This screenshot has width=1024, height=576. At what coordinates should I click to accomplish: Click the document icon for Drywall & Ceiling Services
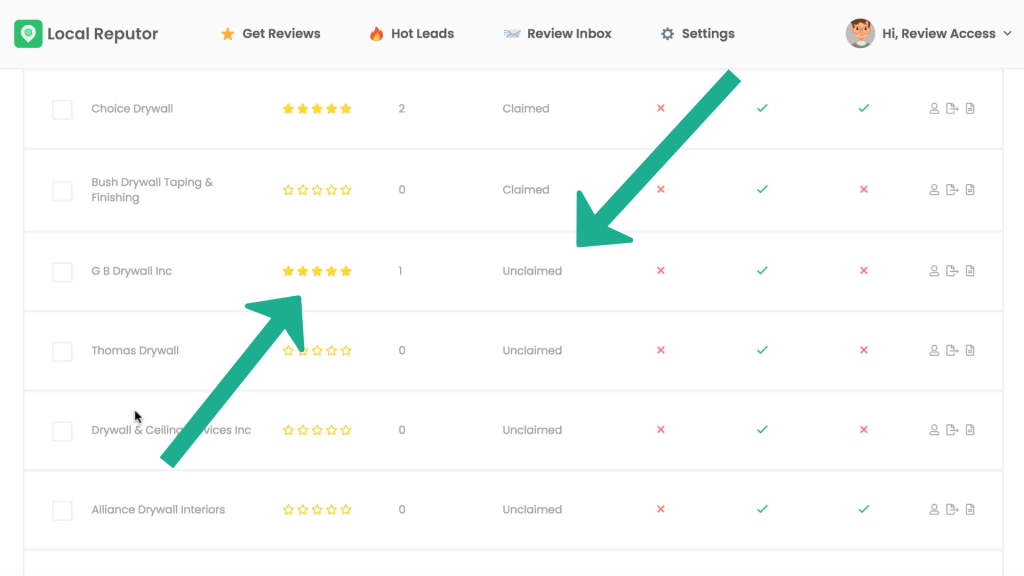tap(969, 430)
